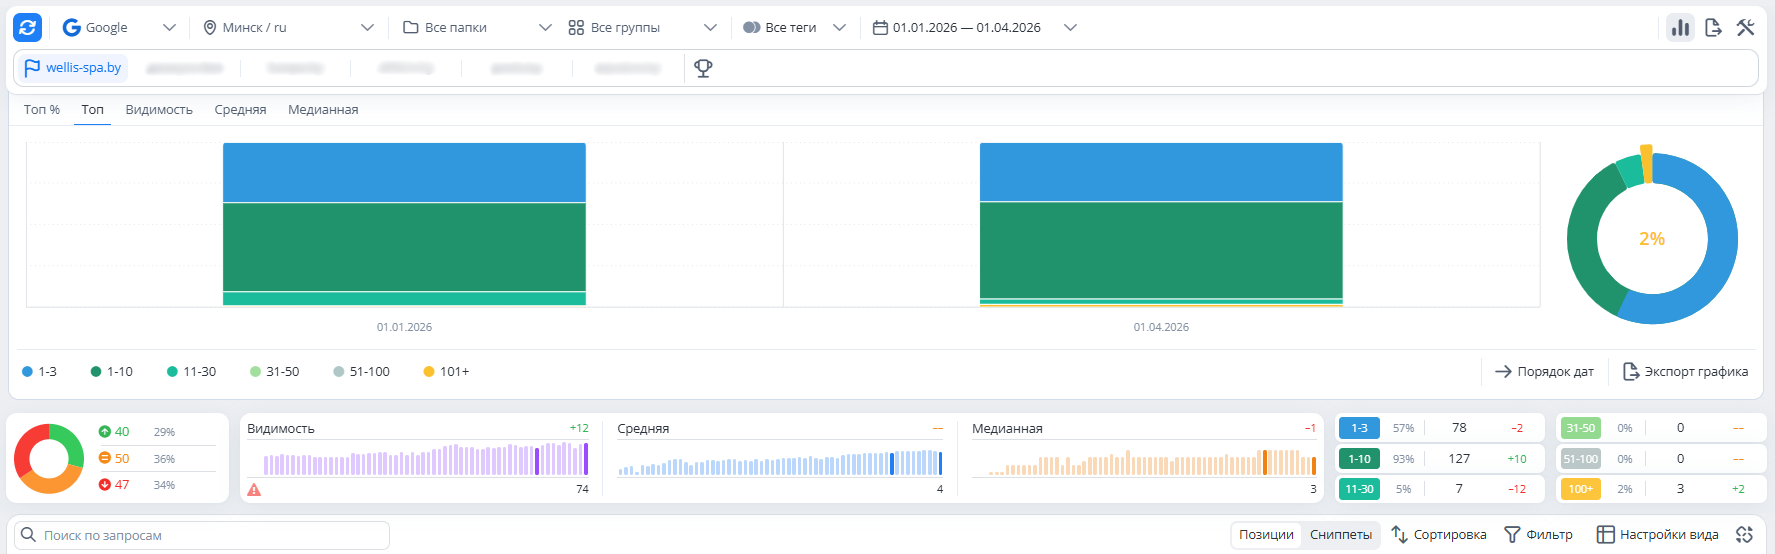Switch to Сниппеты view
The width and height of the screenshot is (1775, 554).
(1341, 535)
